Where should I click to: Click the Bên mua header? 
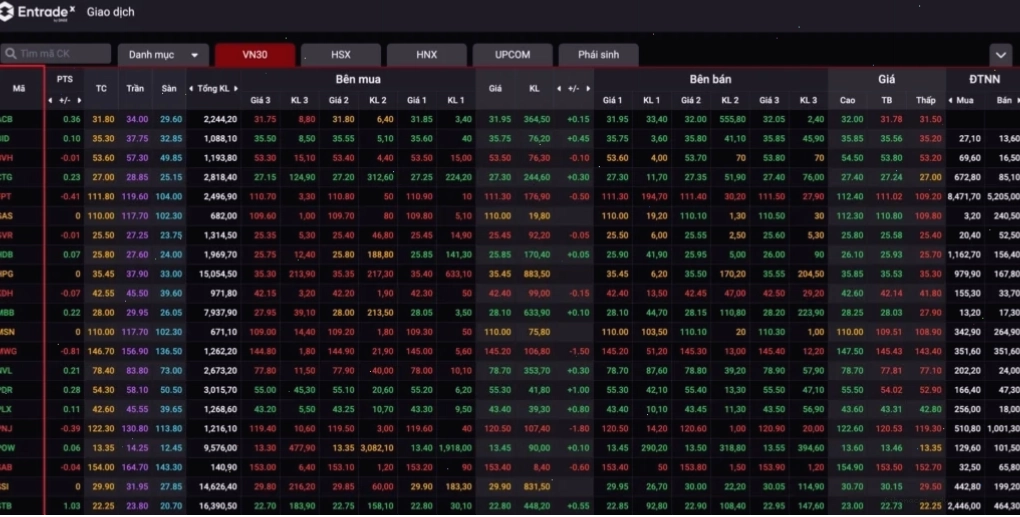(358, 79)
